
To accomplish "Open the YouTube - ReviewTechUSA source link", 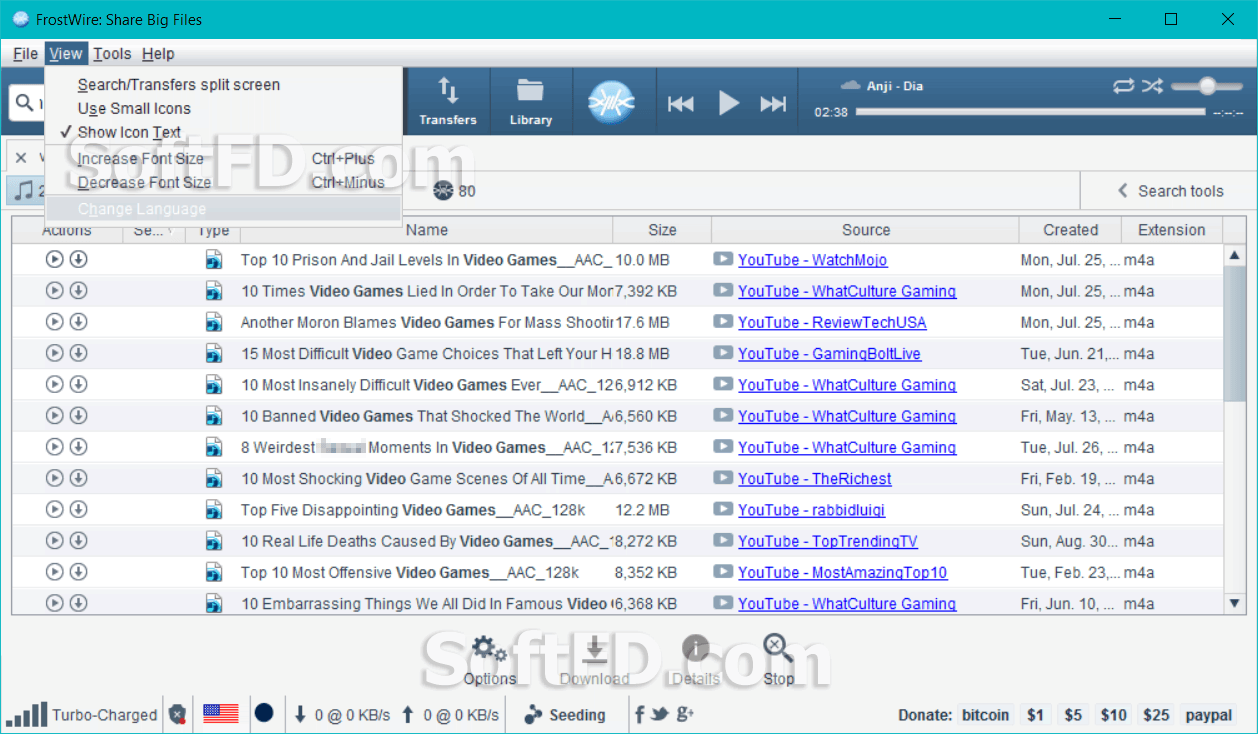I will pos(832,322).
